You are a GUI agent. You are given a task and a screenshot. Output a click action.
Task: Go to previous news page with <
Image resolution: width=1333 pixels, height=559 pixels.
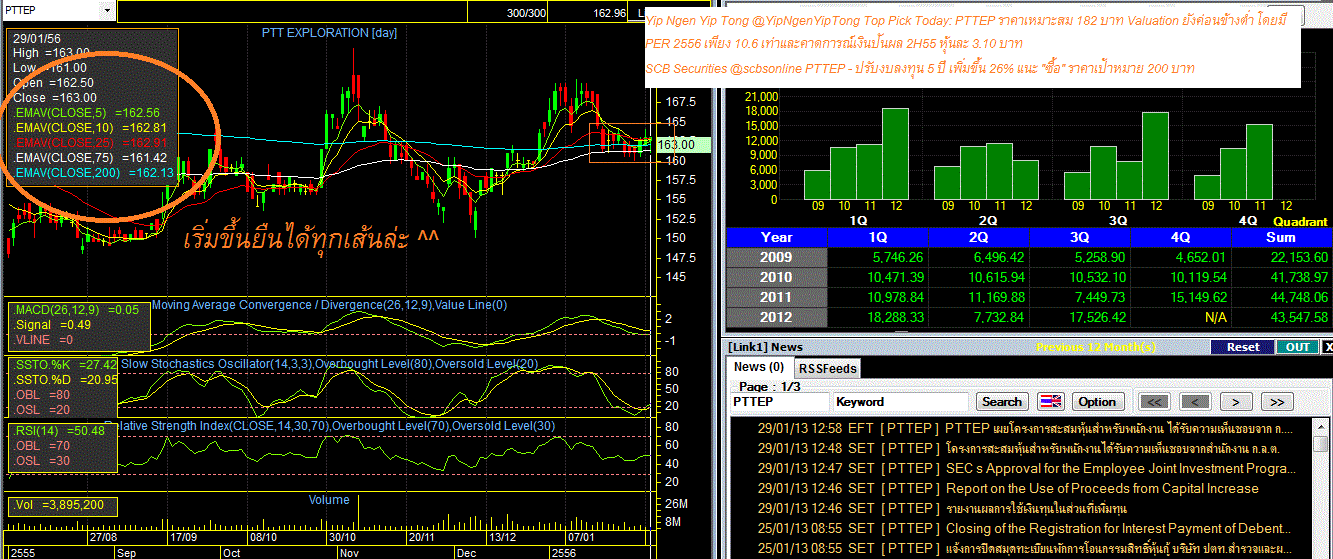1194,401
